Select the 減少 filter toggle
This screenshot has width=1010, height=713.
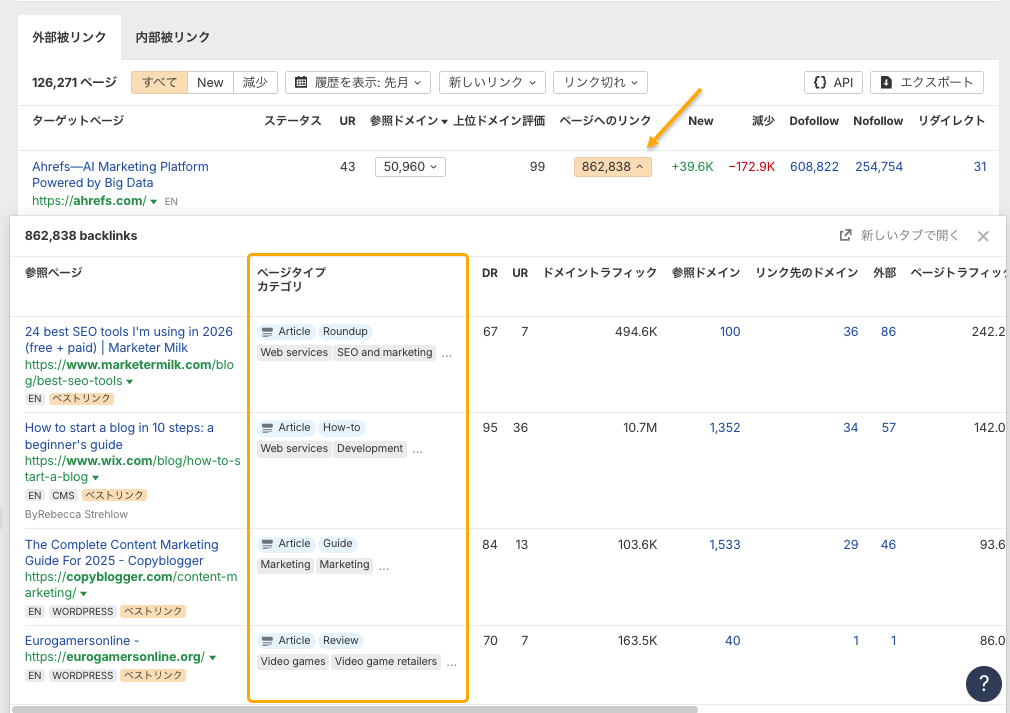255,82
